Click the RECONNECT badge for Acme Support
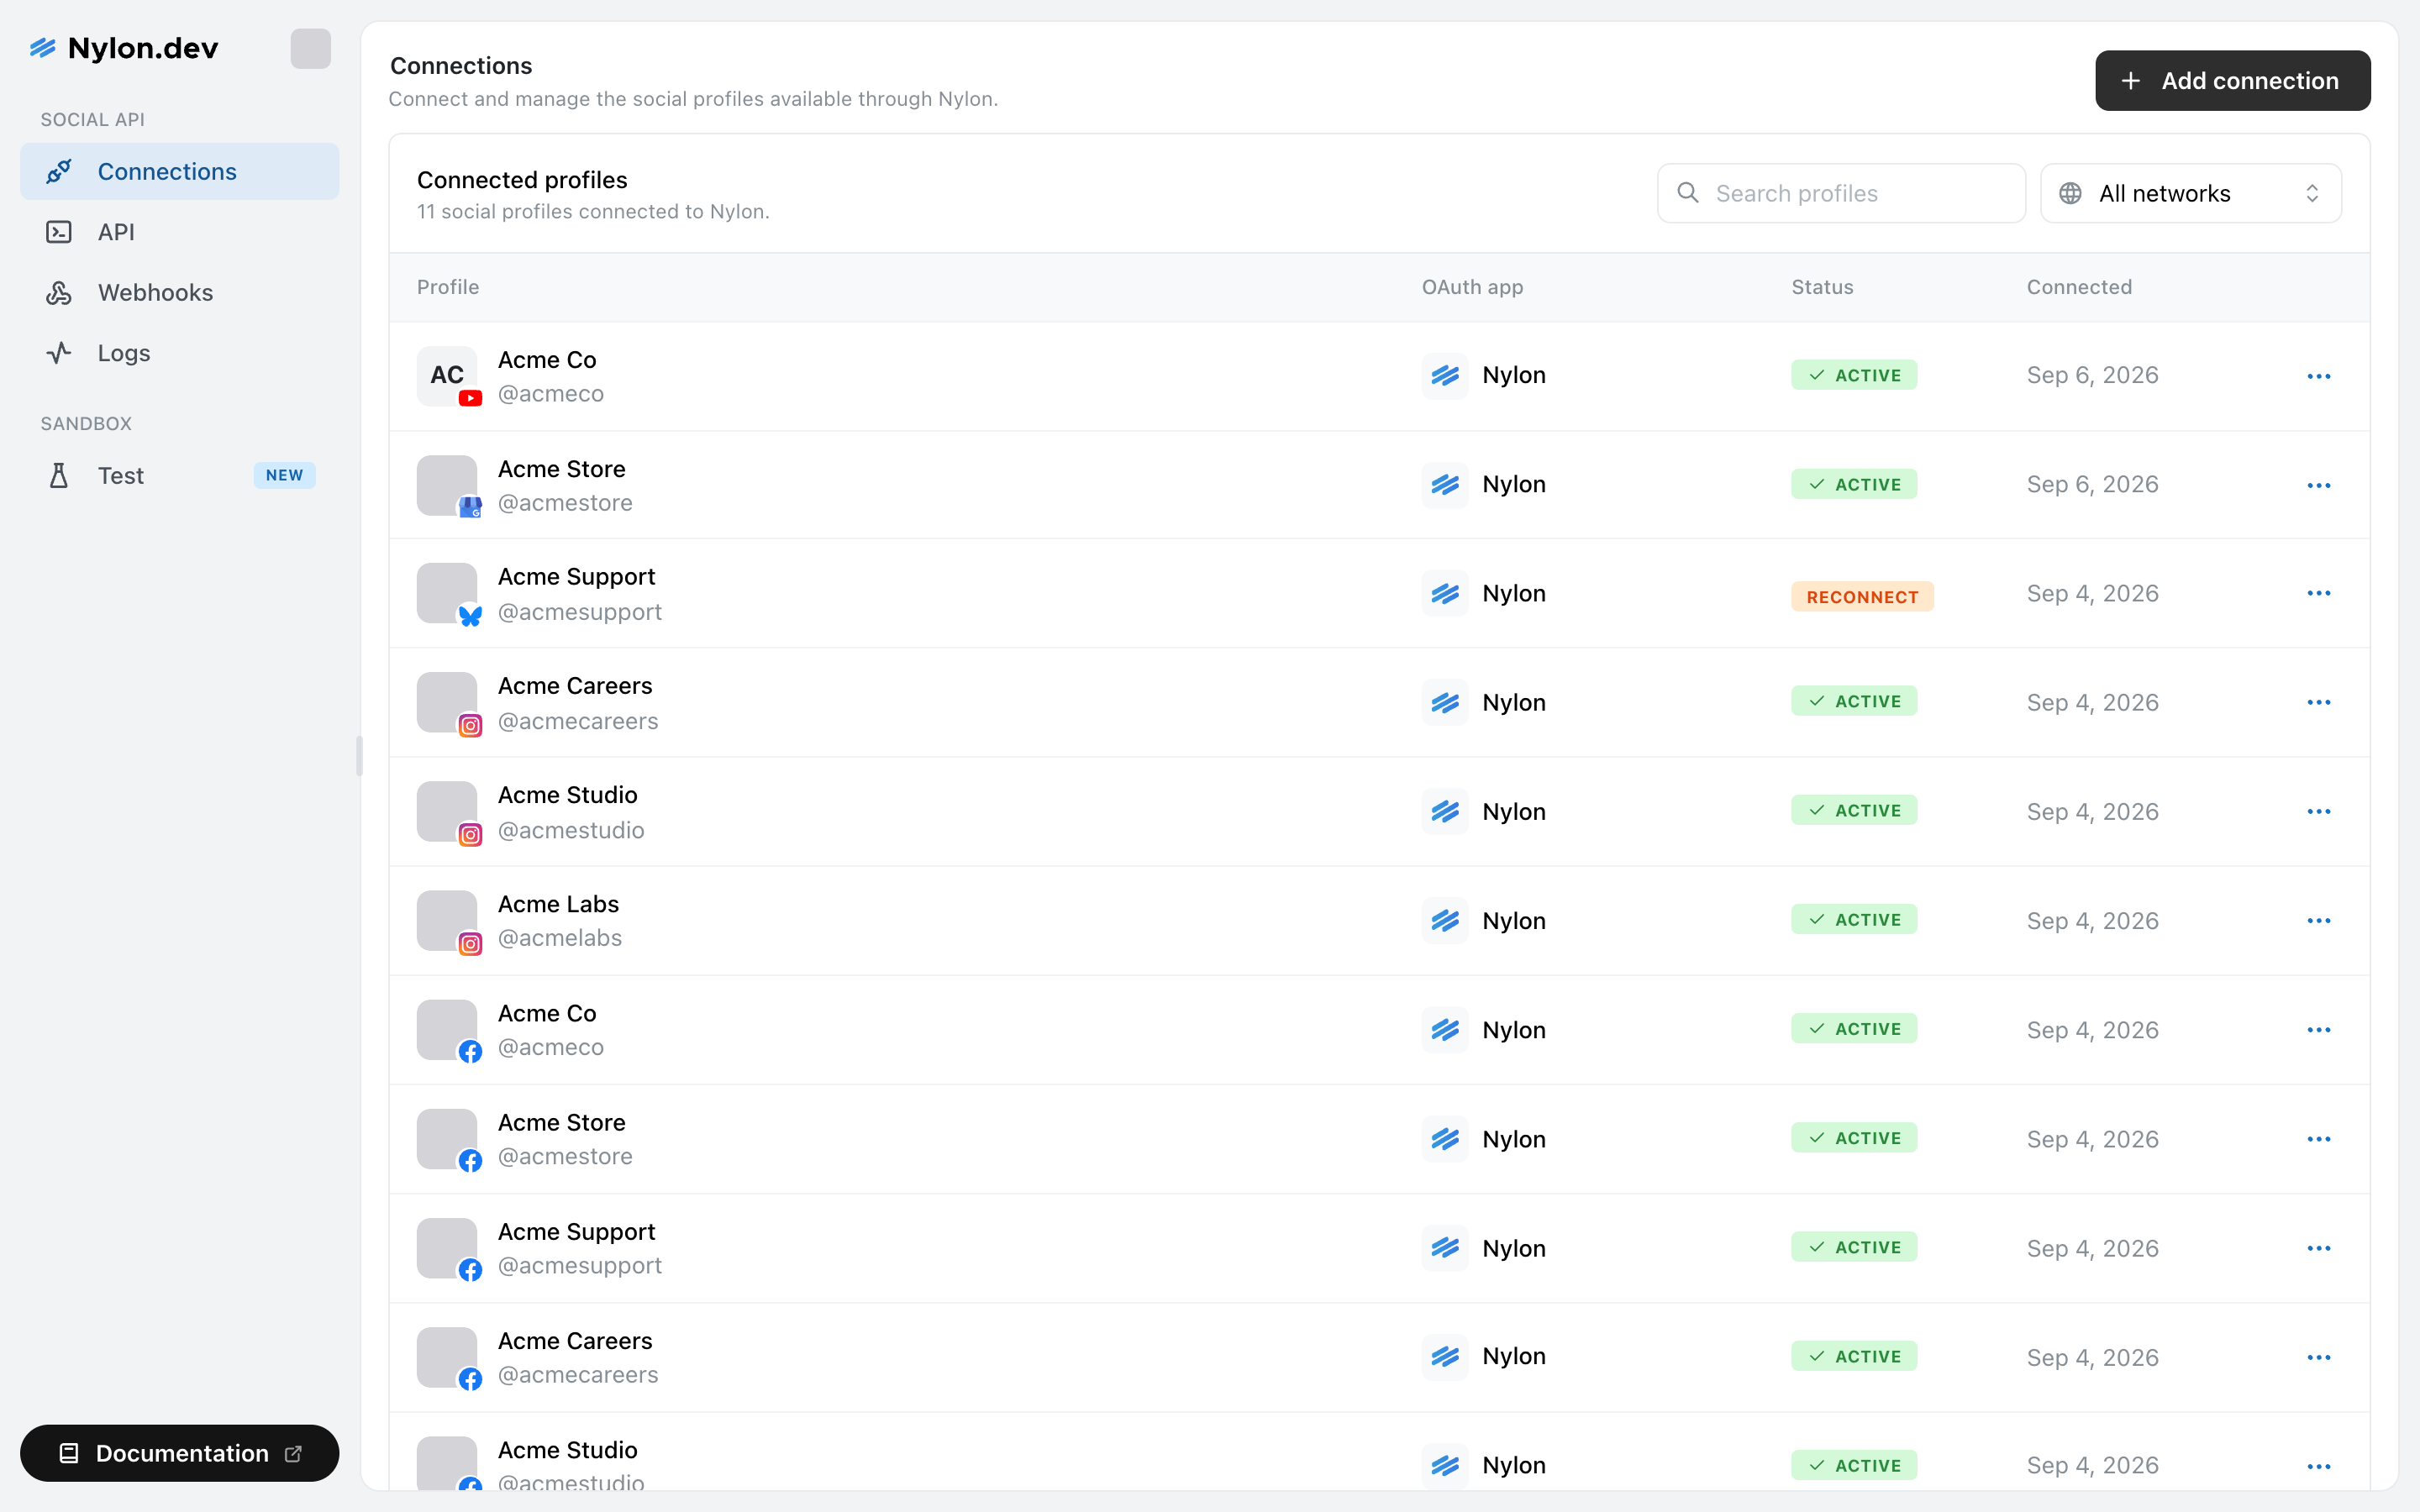2420x1512 pixels. [x=1862, y=596]
